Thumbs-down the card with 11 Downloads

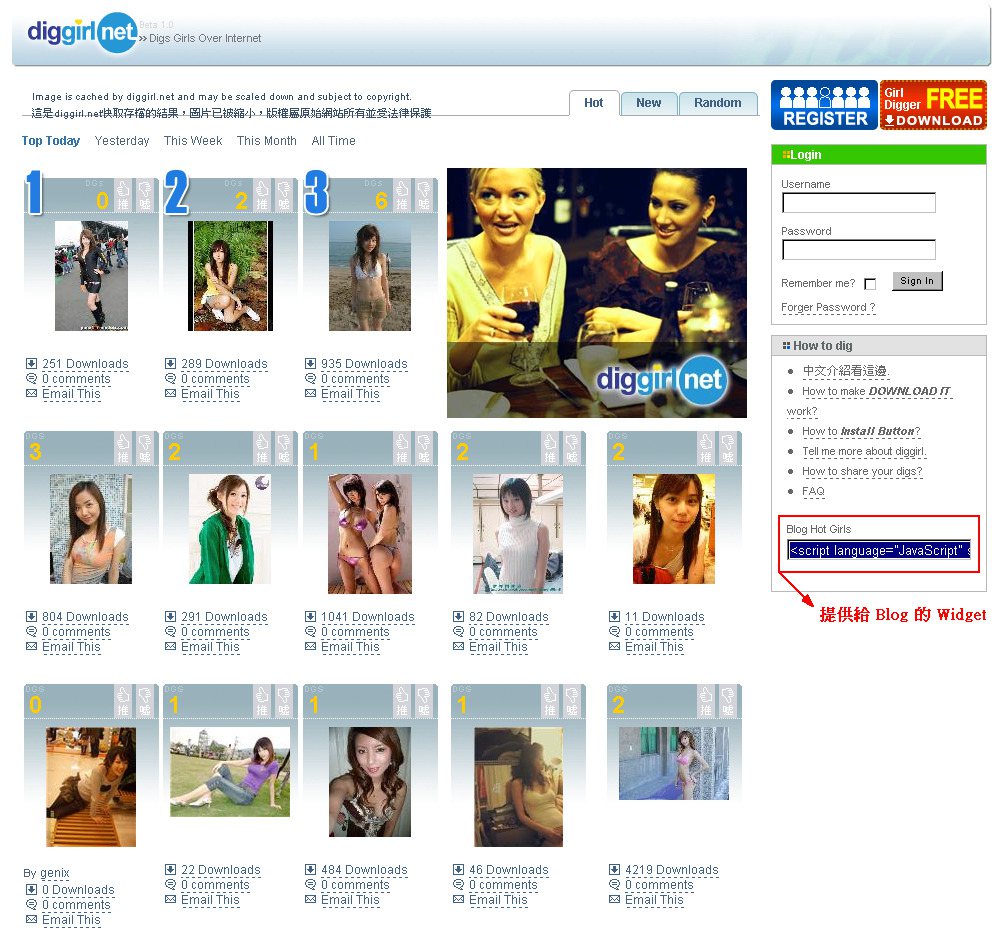pos(727,448)
